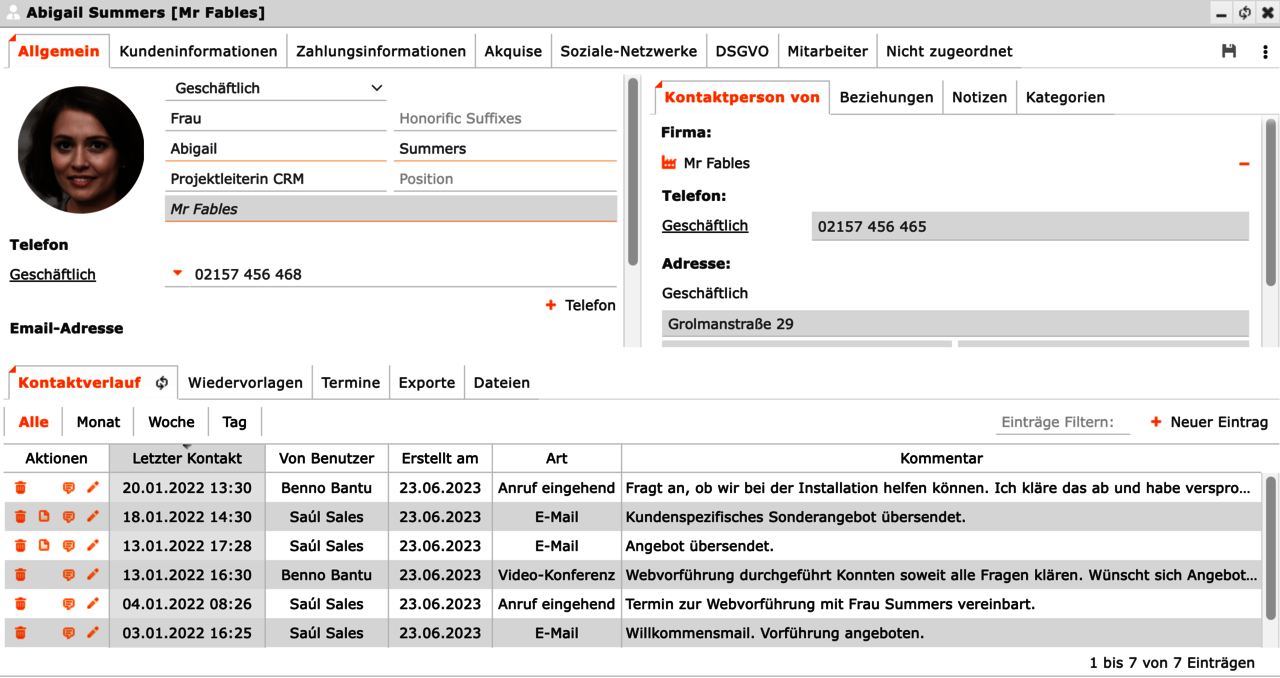Viewport: 1280px width, 678px height.
Task: Click the save disk icon
Action: pyautogui.click(x=1229, y=51)
